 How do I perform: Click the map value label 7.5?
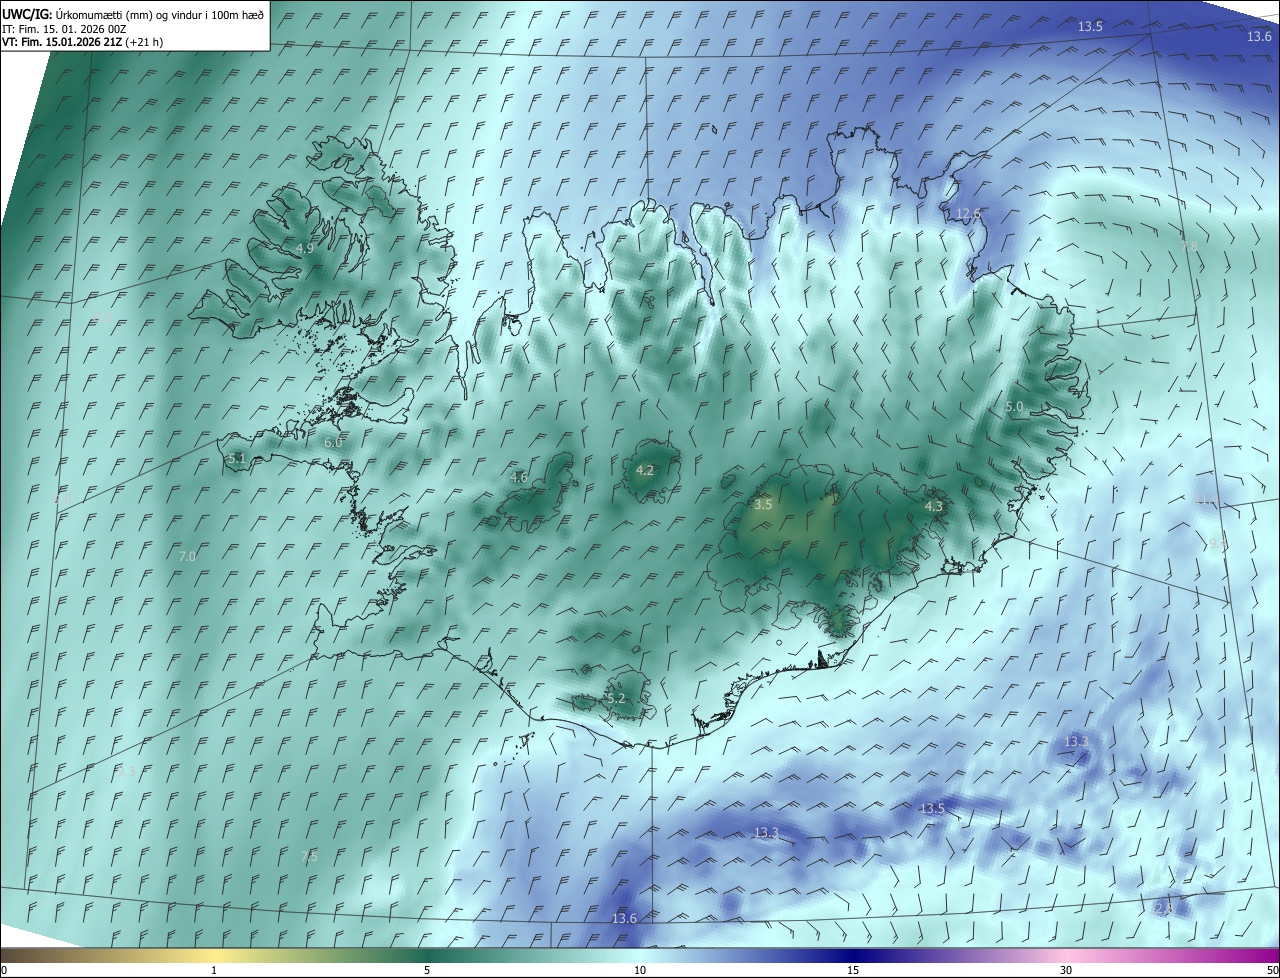tap(309, 857)
